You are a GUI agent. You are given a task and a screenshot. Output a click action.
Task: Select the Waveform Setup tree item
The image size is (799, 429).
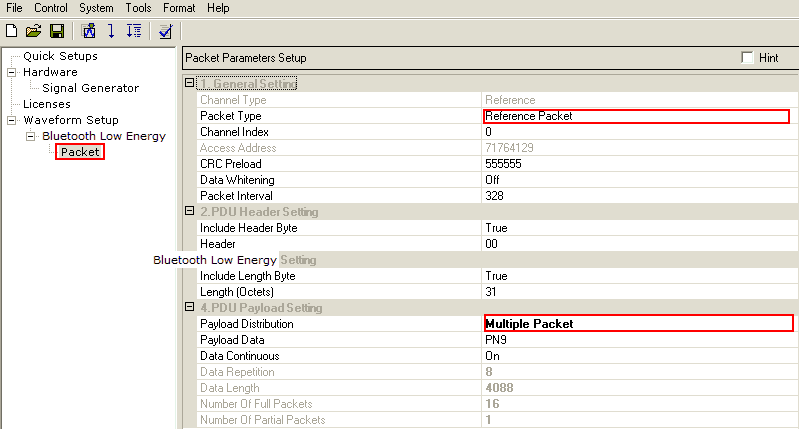(71, 120)
